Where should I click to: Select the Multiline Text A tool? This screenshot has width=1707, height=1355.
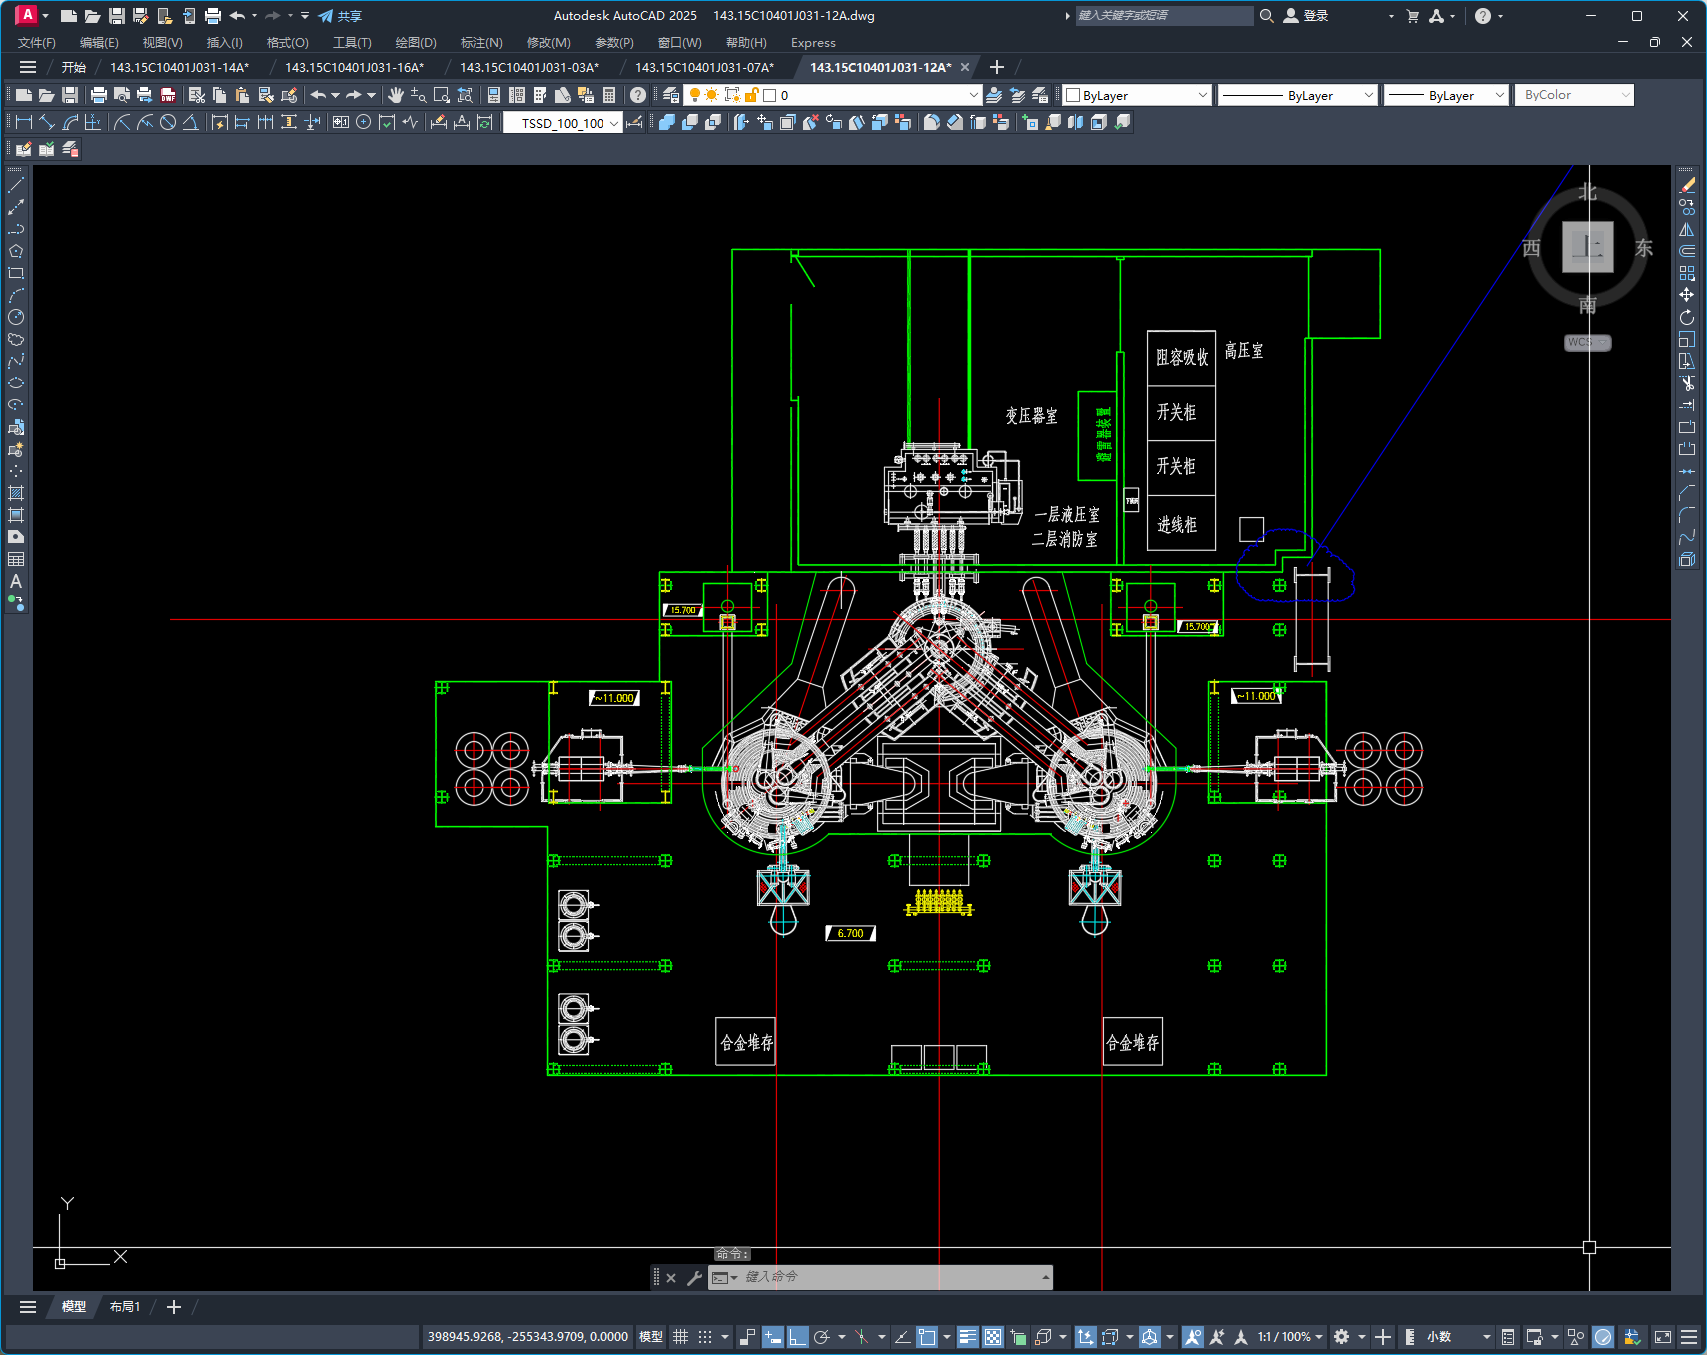pos(16,581)
